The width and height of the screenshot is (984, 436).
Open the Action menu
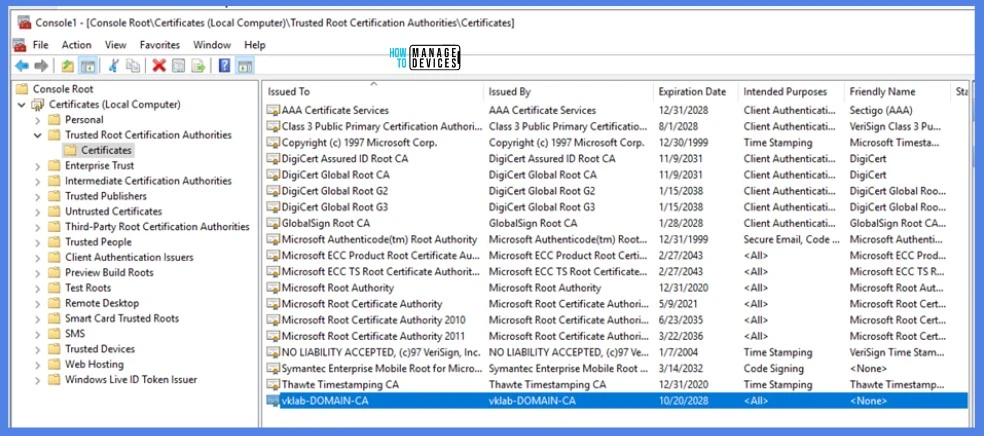(77, 45)
